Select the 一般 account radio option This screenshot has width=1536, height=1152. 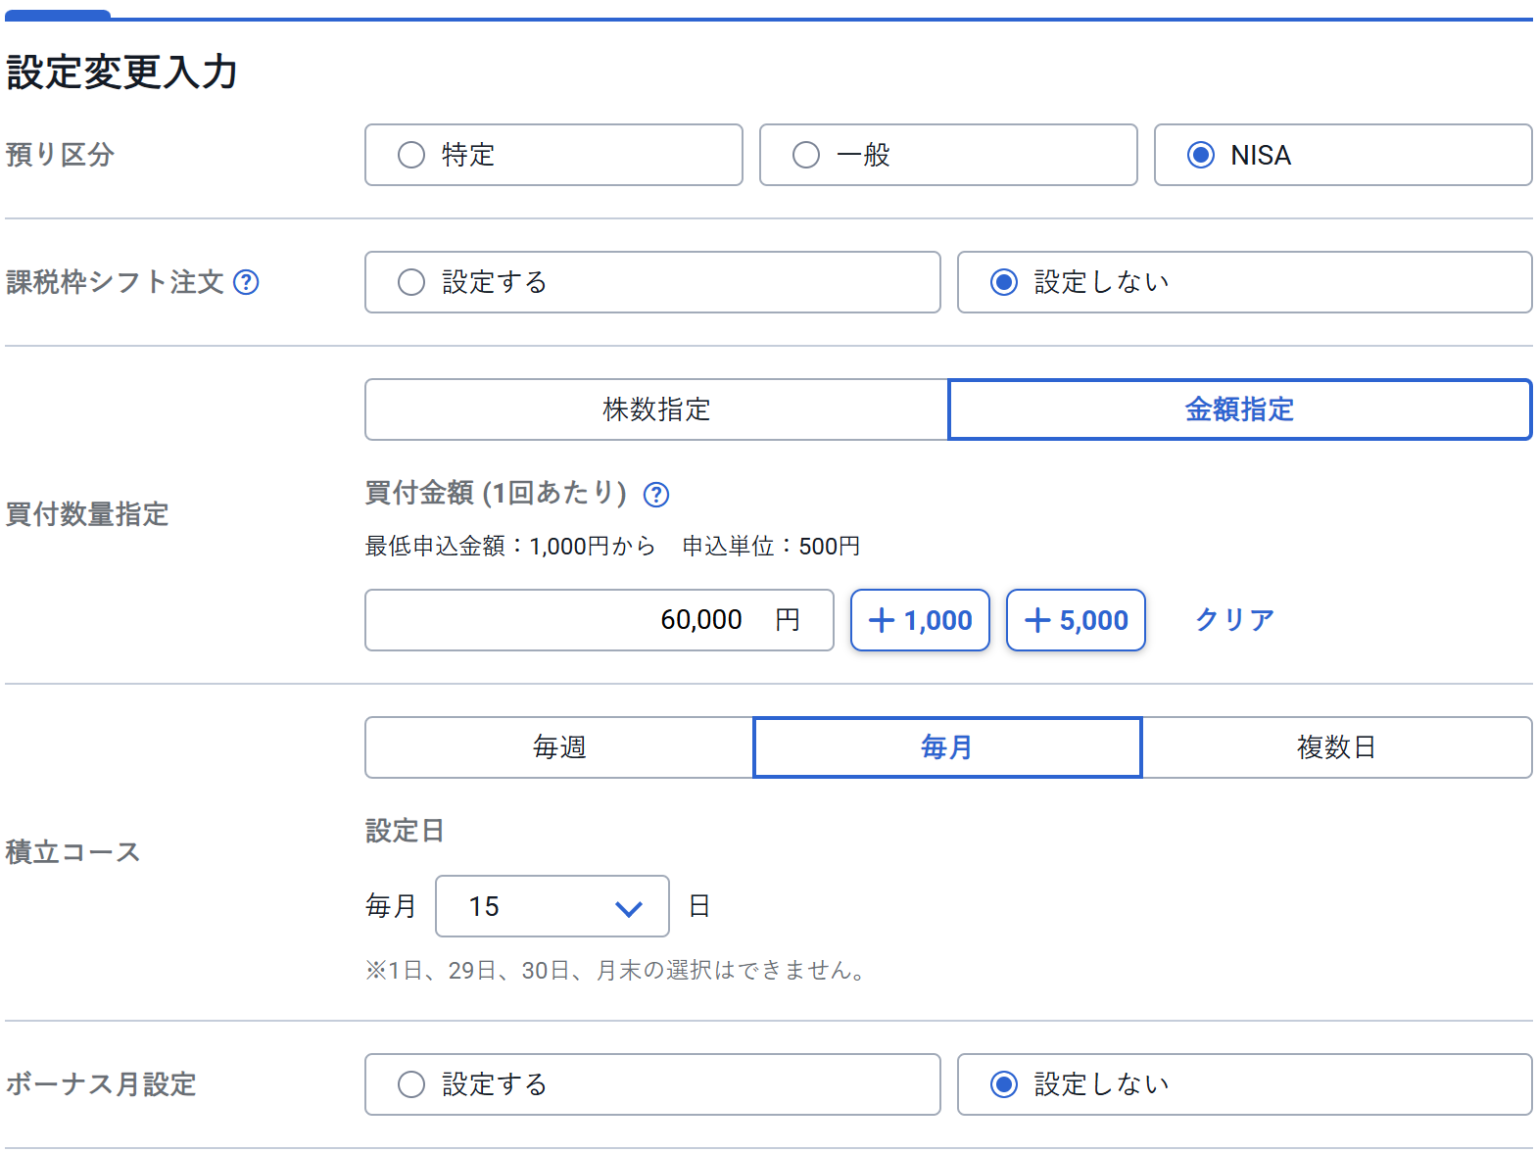947,155
